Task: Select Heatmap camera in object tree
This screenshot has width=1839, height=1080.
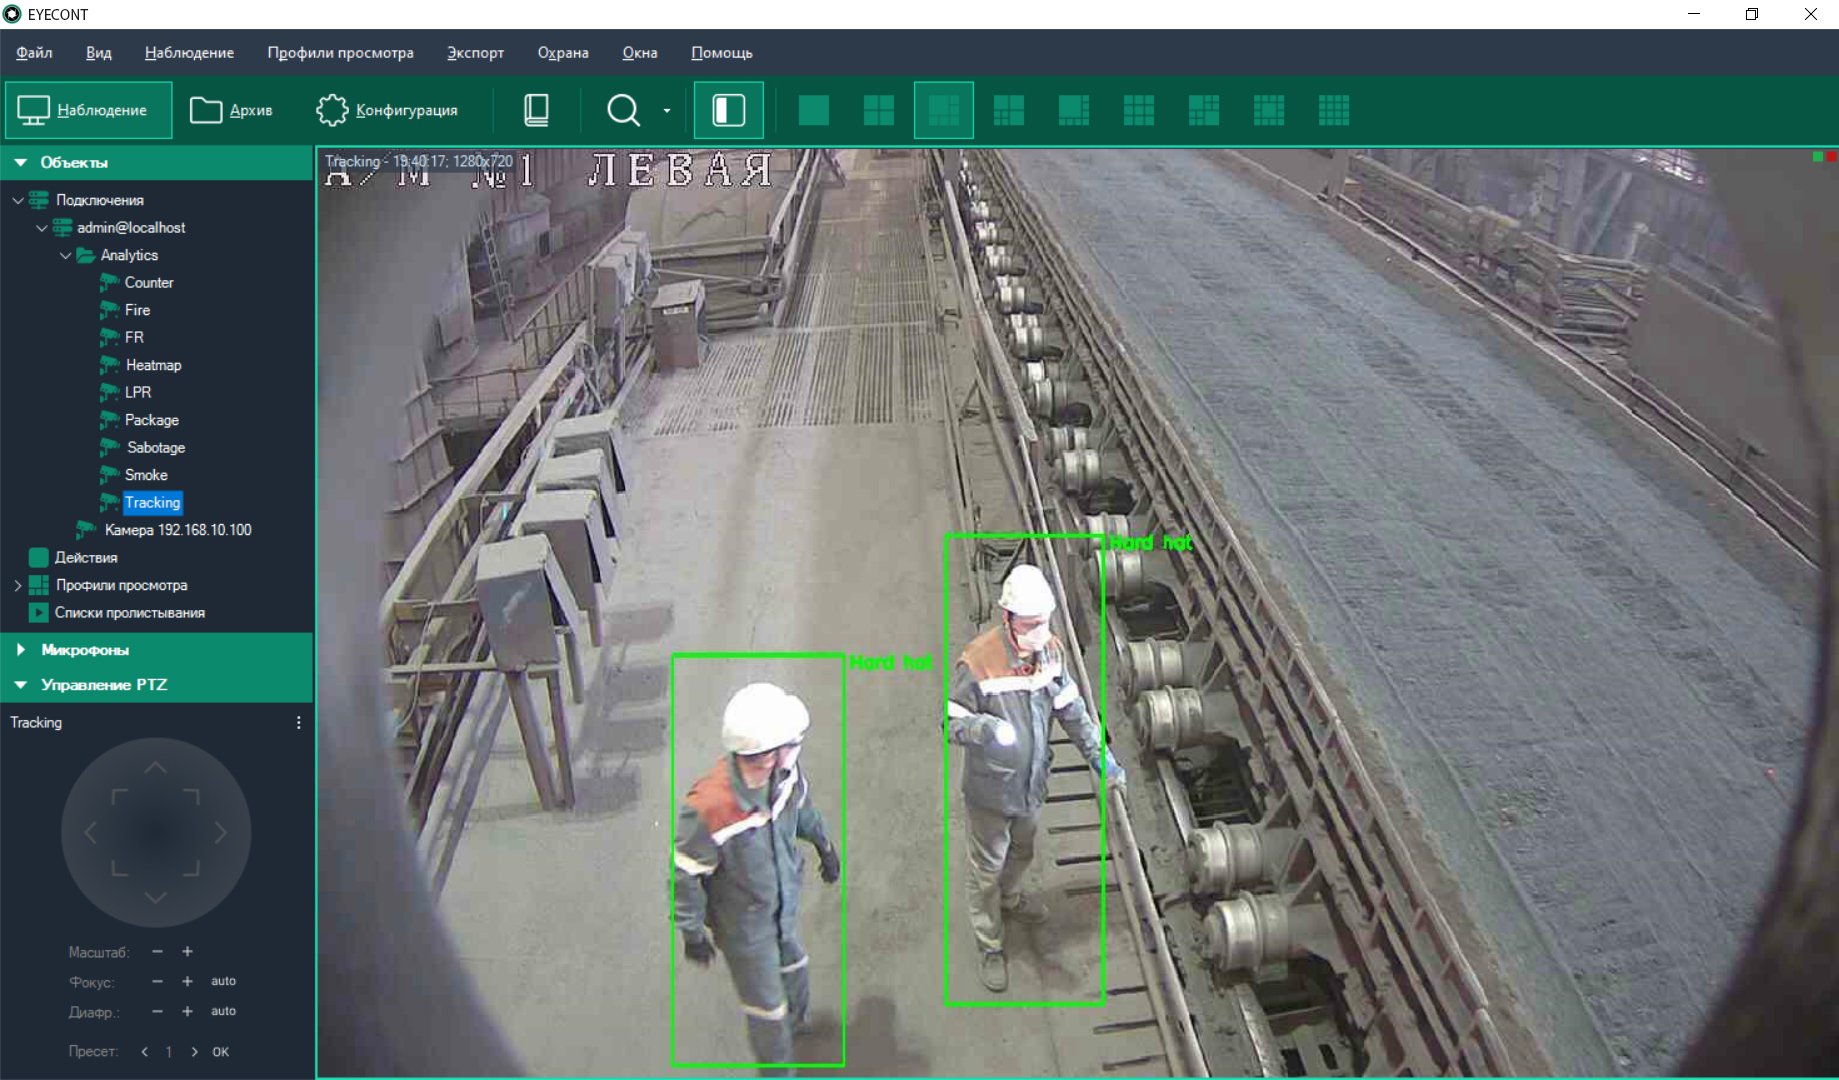Action: [153, 365]
